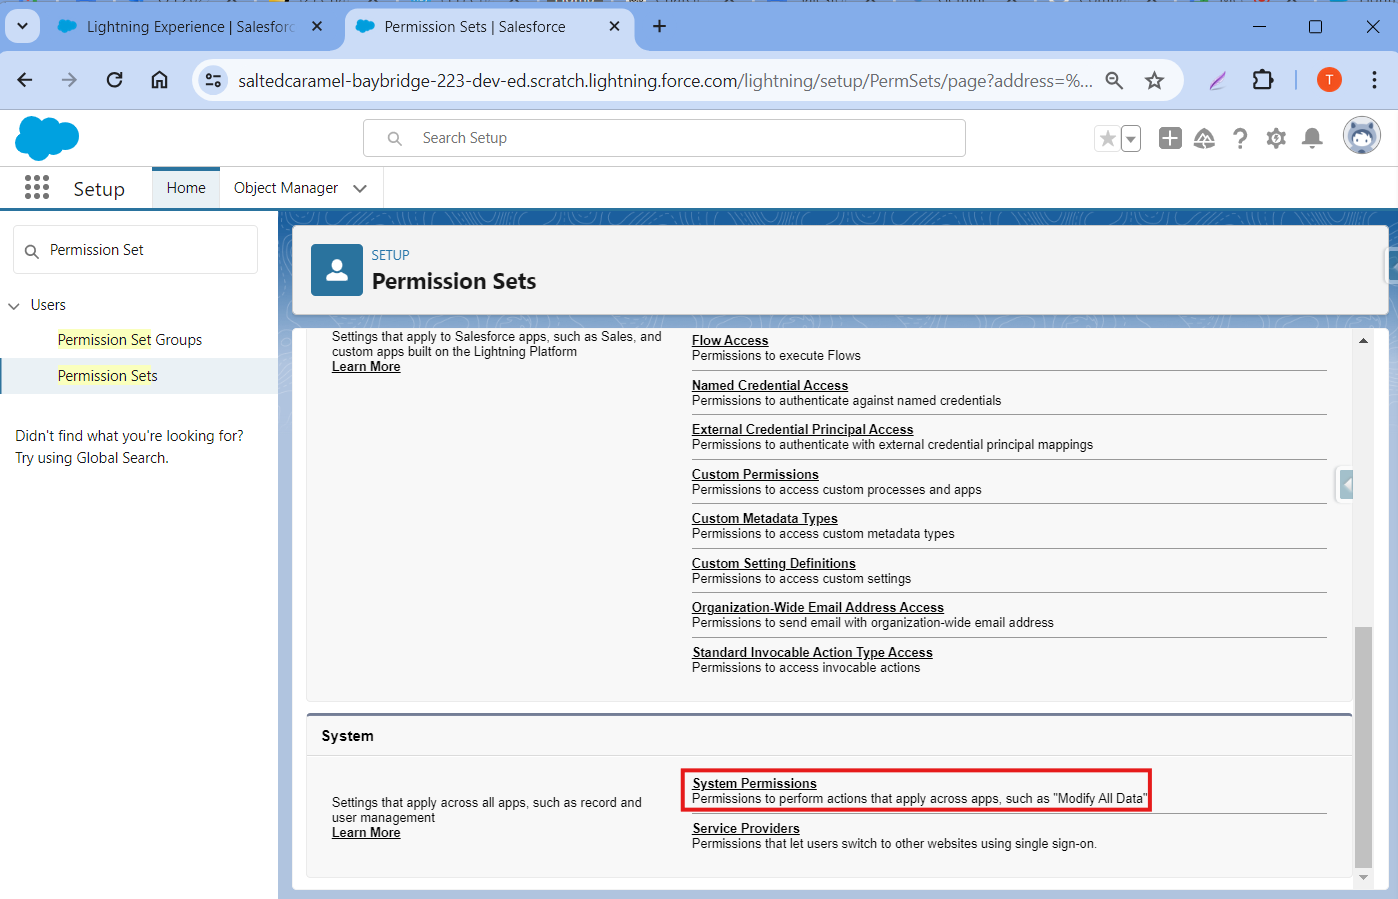Click Learn More under System settings
This screenshot has height=899, width=1398.
[x=366, y=833]
